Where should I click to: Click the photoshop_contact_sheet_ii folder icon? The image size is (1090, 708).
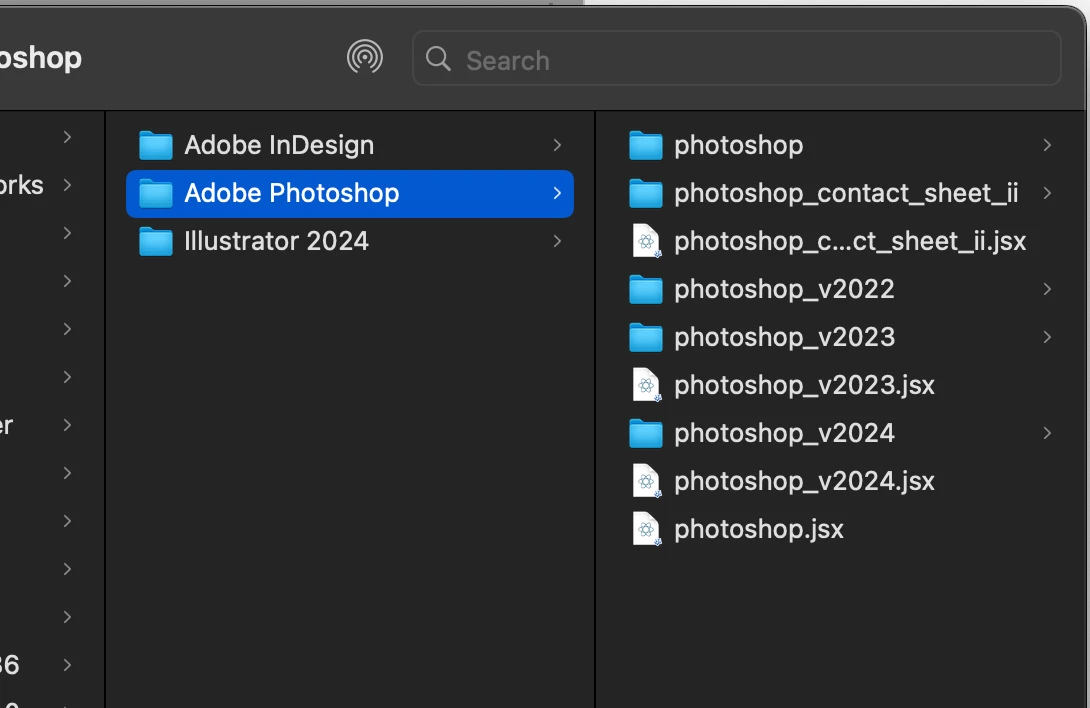click(x=646, y=194)
